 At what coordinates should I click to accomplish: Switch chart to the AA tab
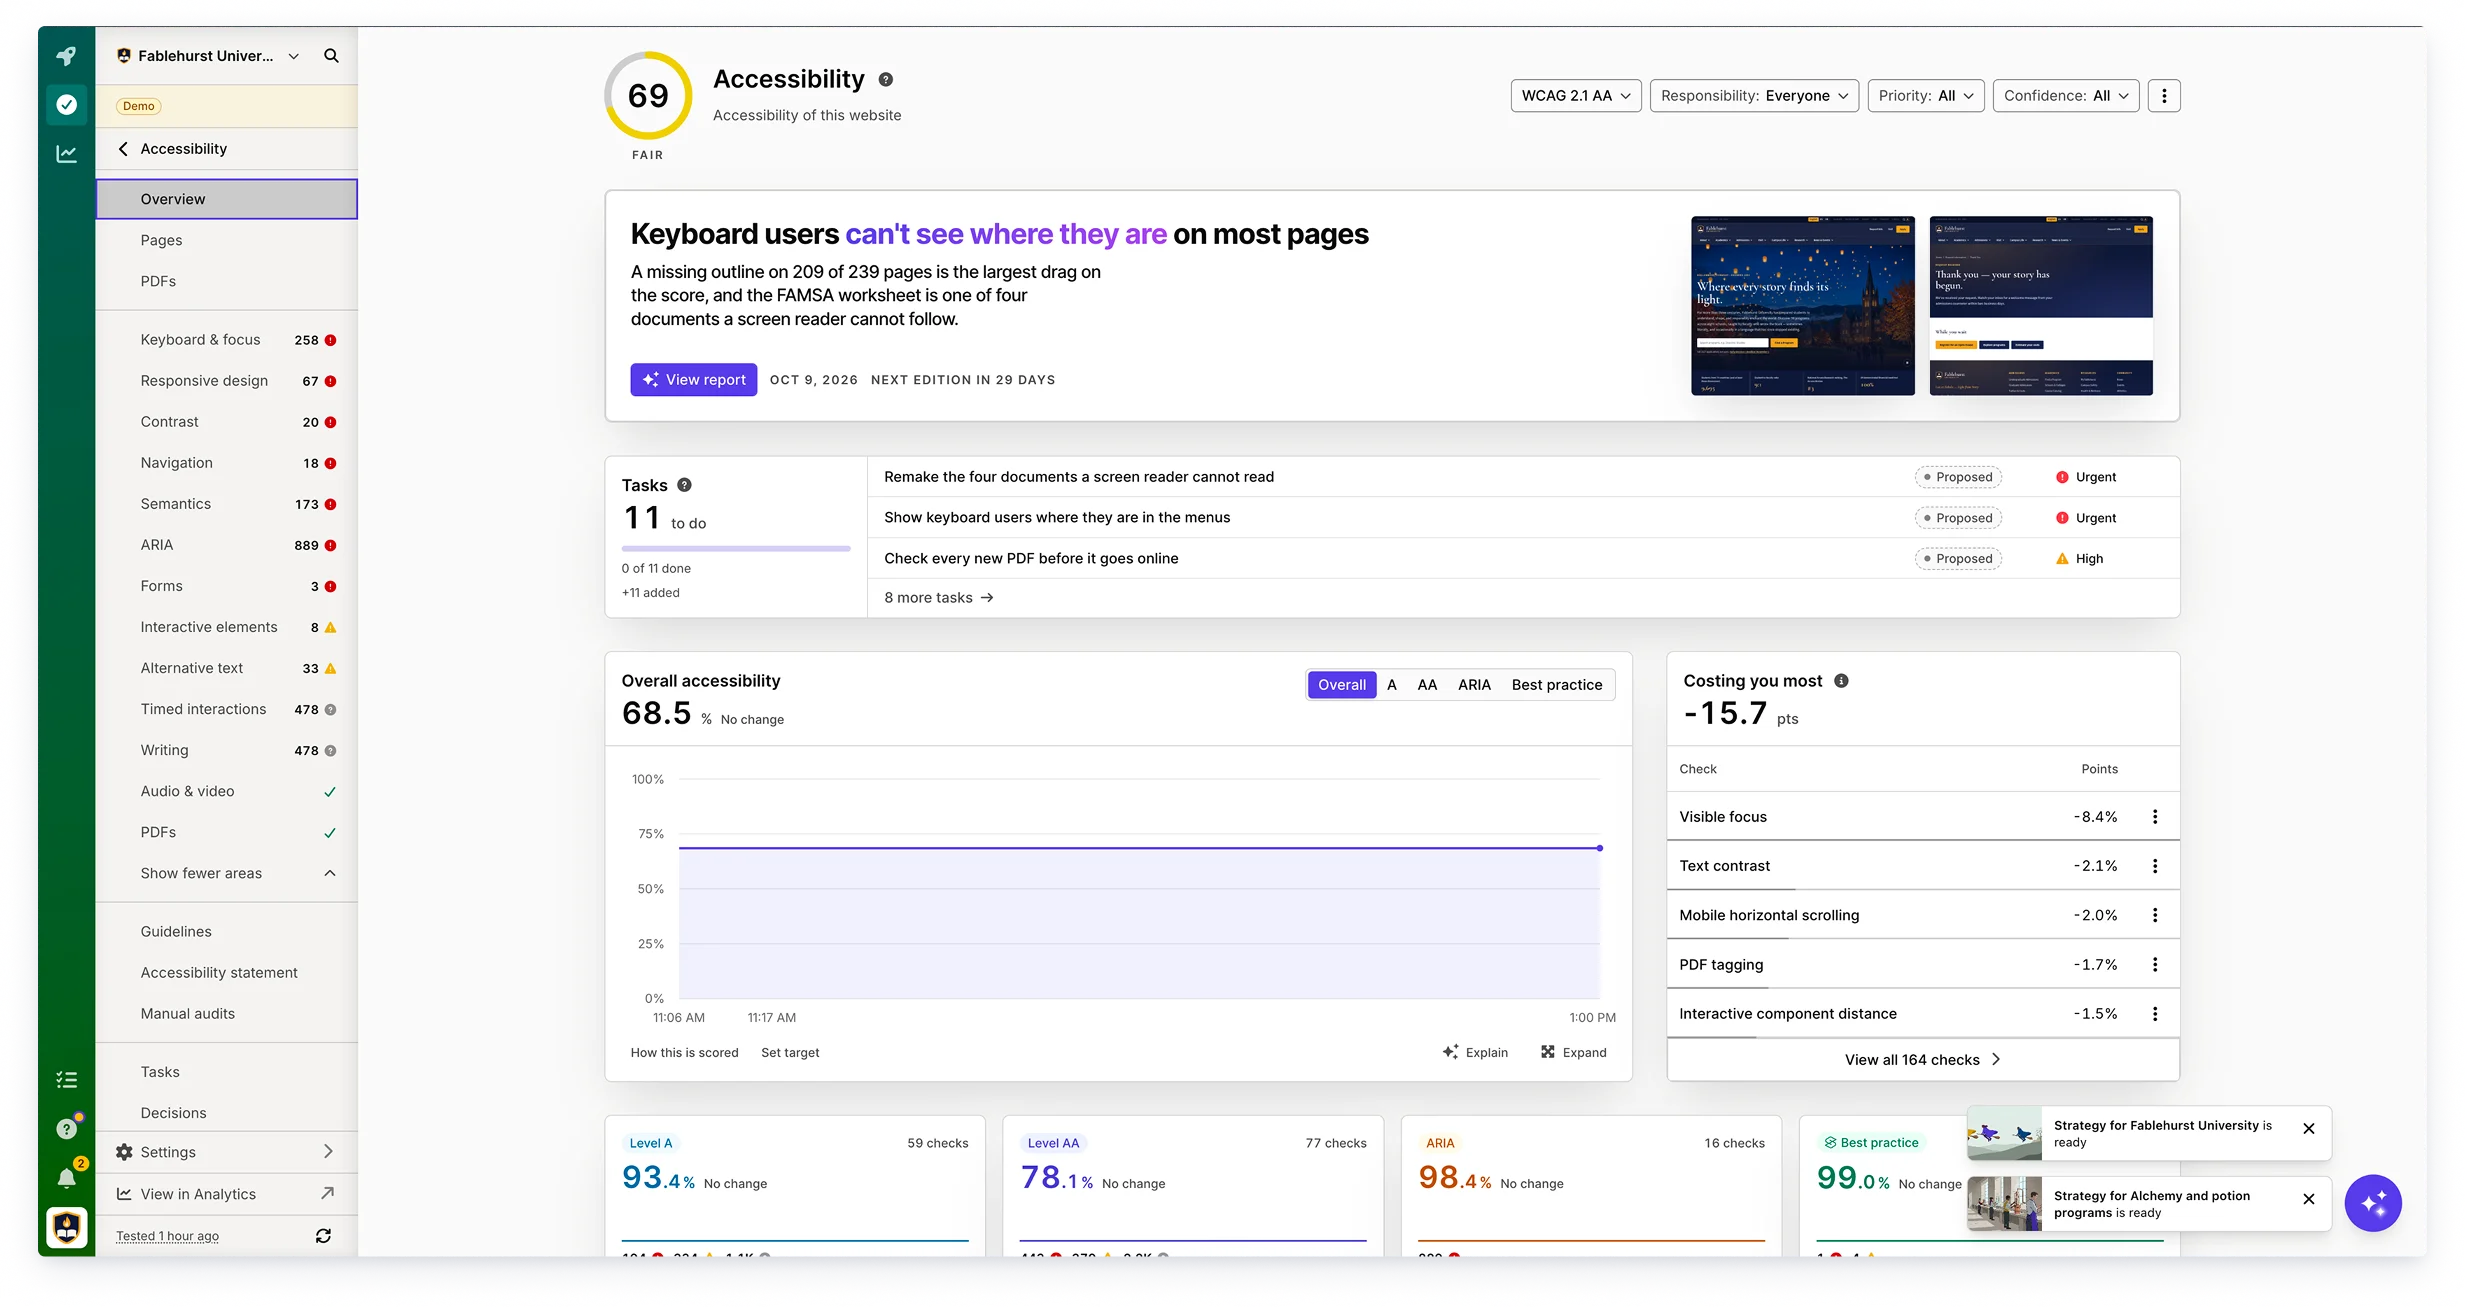click(1427, 685)
